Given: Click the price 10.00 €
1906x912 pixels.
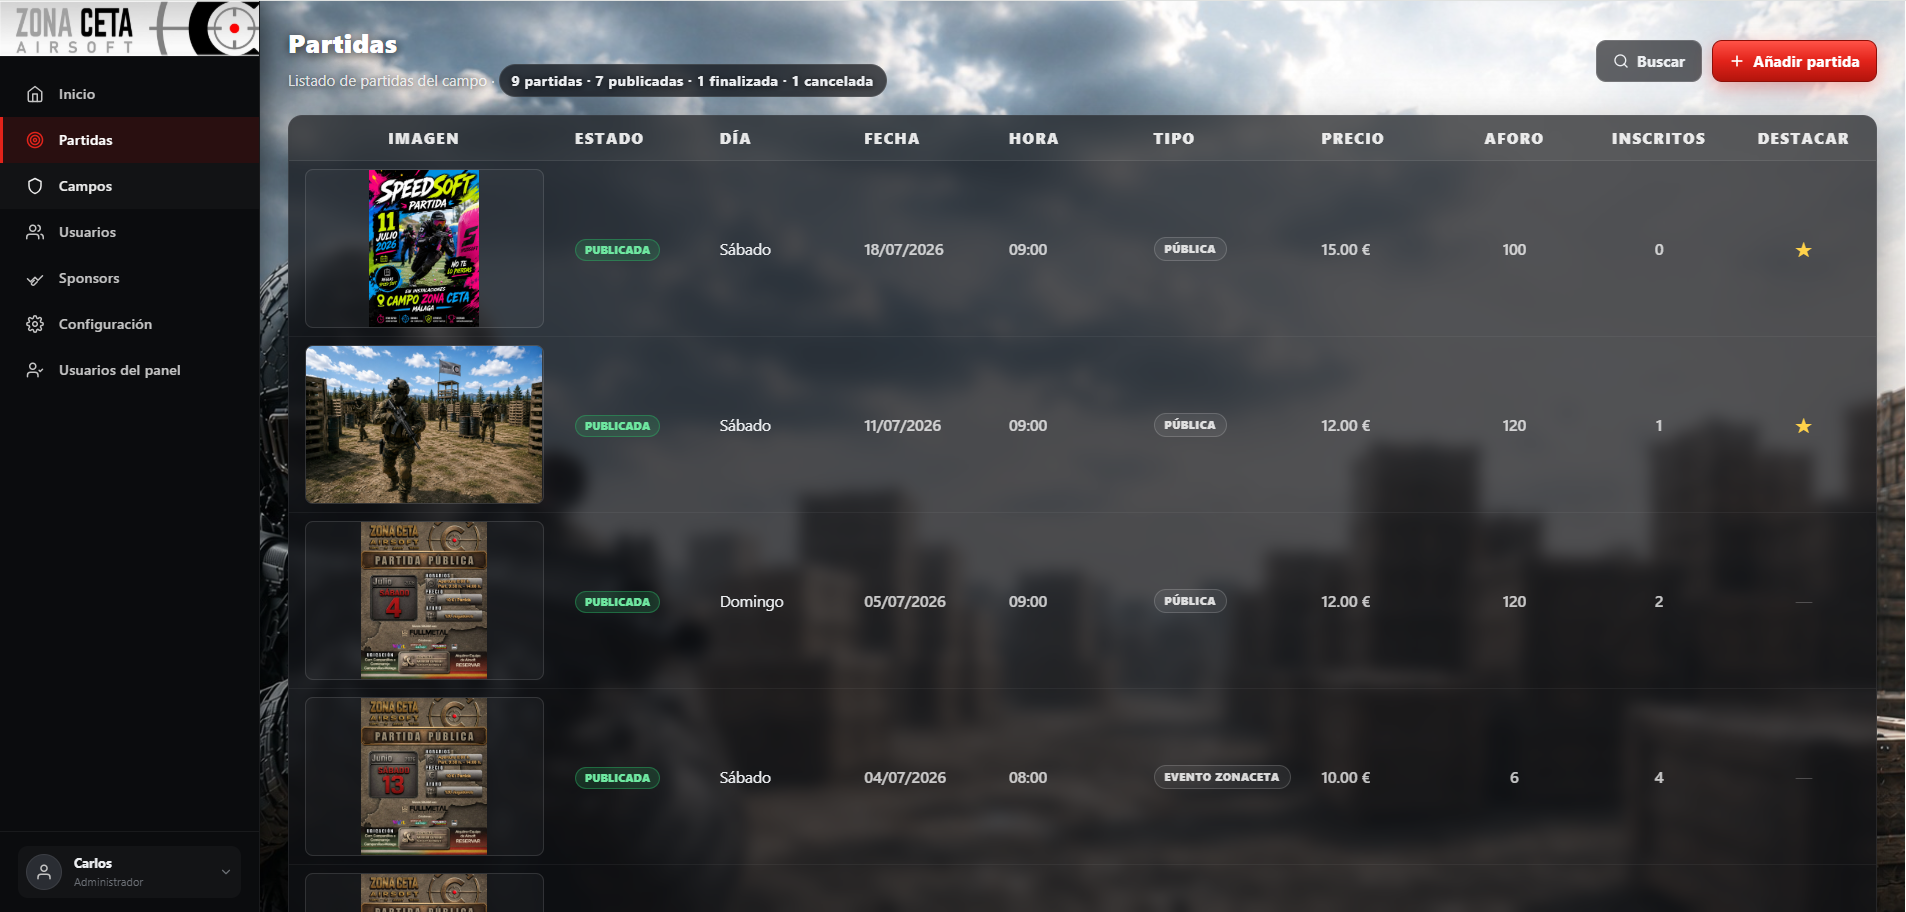Looking at the screenshot, I should pyautogui.click(x=1346, y=778).
